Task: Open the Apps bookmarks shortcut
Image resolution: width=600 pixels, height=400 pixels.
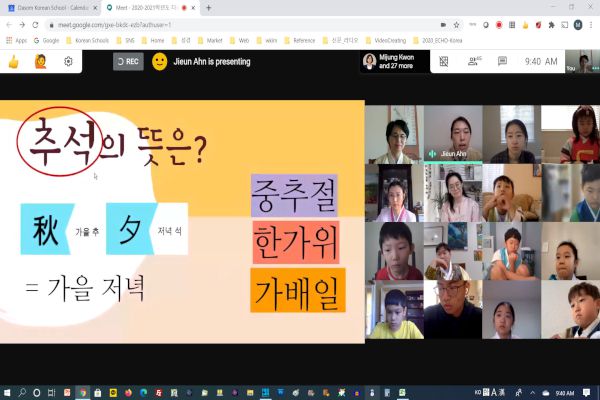Action: 15,41
